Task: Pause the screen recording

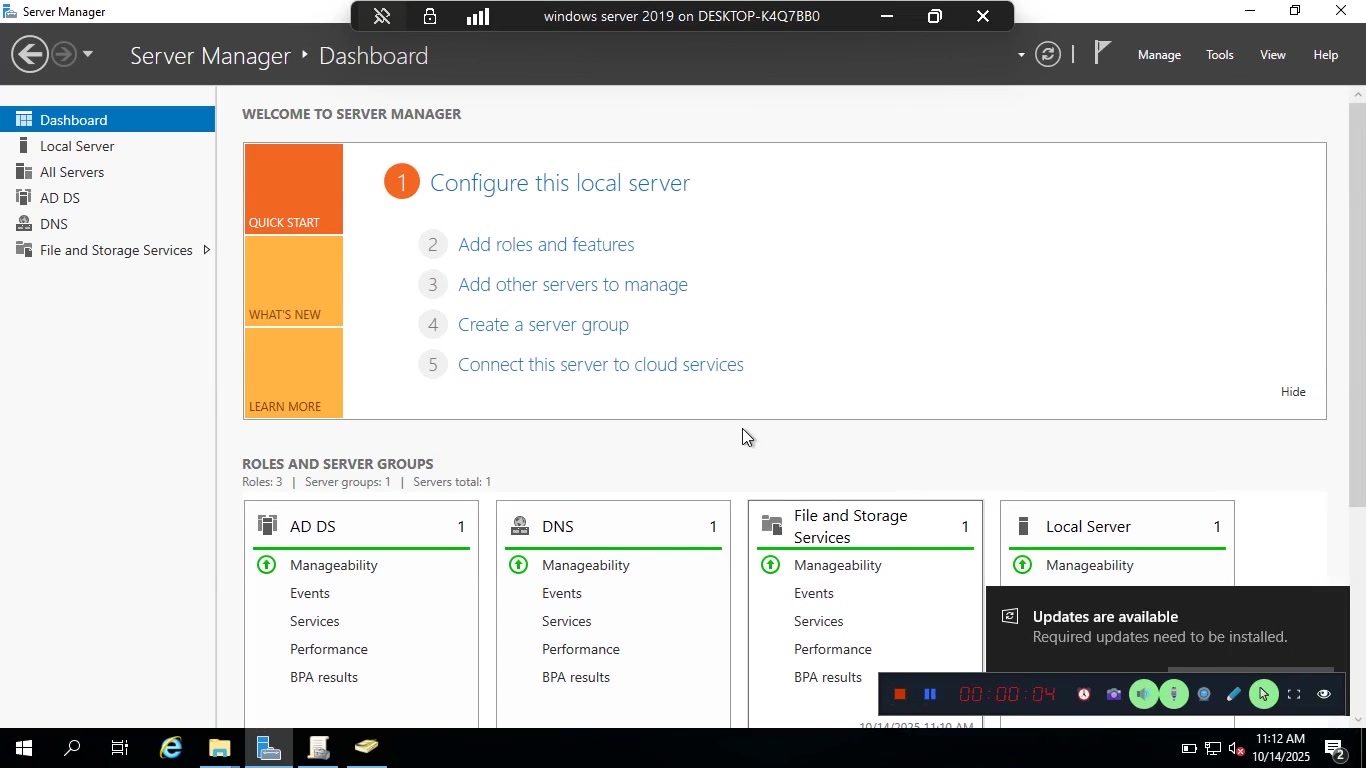Action: pyautogui.click(x=930, y=694)
